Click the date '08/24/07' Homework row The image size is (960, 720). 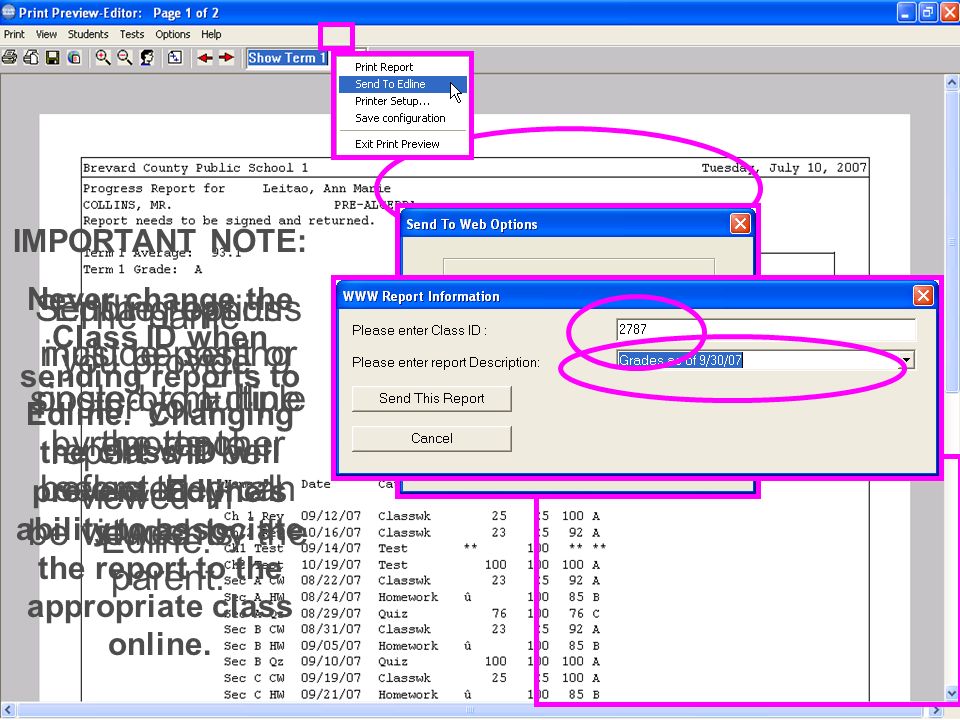click(331, 597)
